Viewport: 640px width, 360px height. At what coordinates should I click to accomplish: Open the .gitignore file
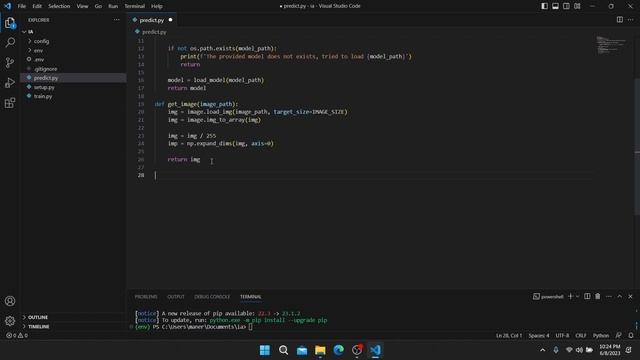[x=45, y=69]
